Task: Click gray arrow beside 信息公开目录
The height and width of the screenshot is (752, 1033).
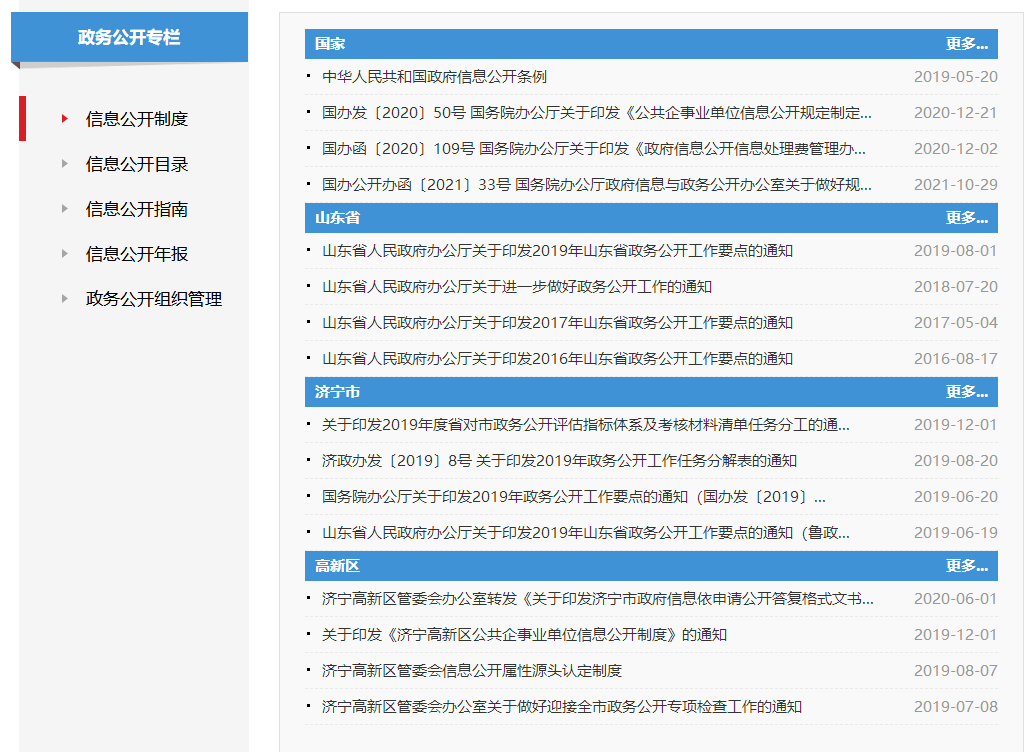Action: point(65,163)
